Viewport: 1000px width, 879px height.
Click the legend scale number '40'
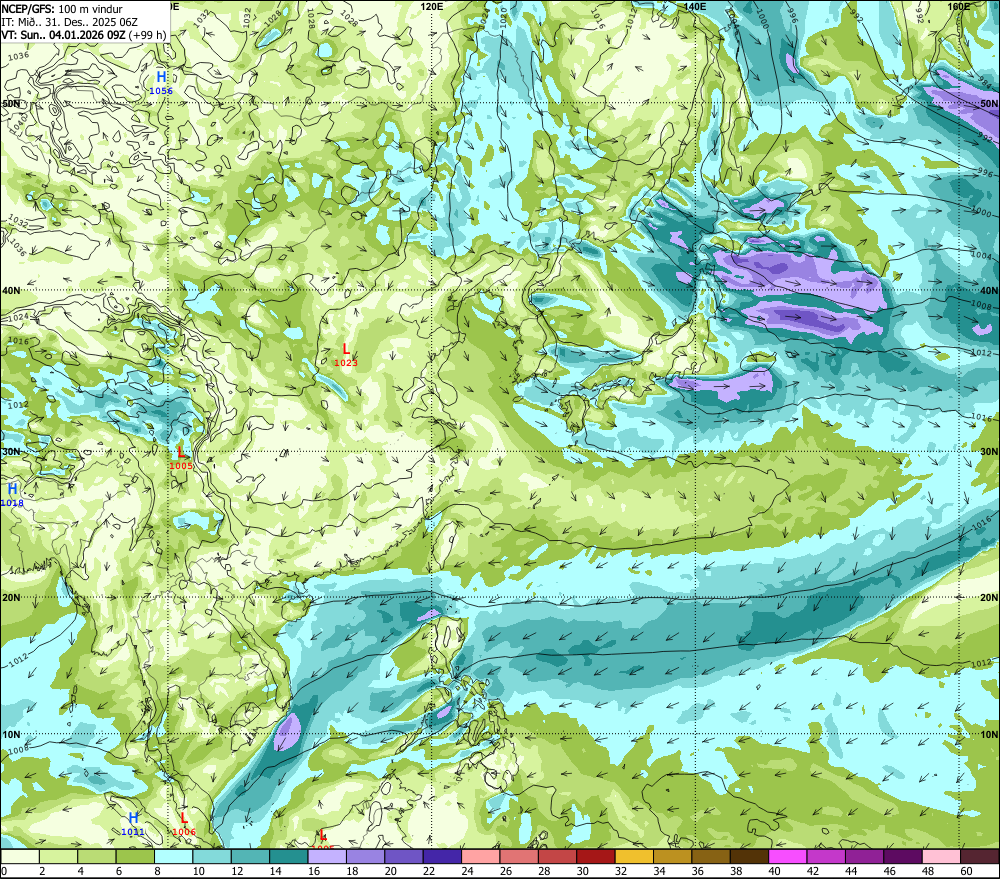coord(774,871)
